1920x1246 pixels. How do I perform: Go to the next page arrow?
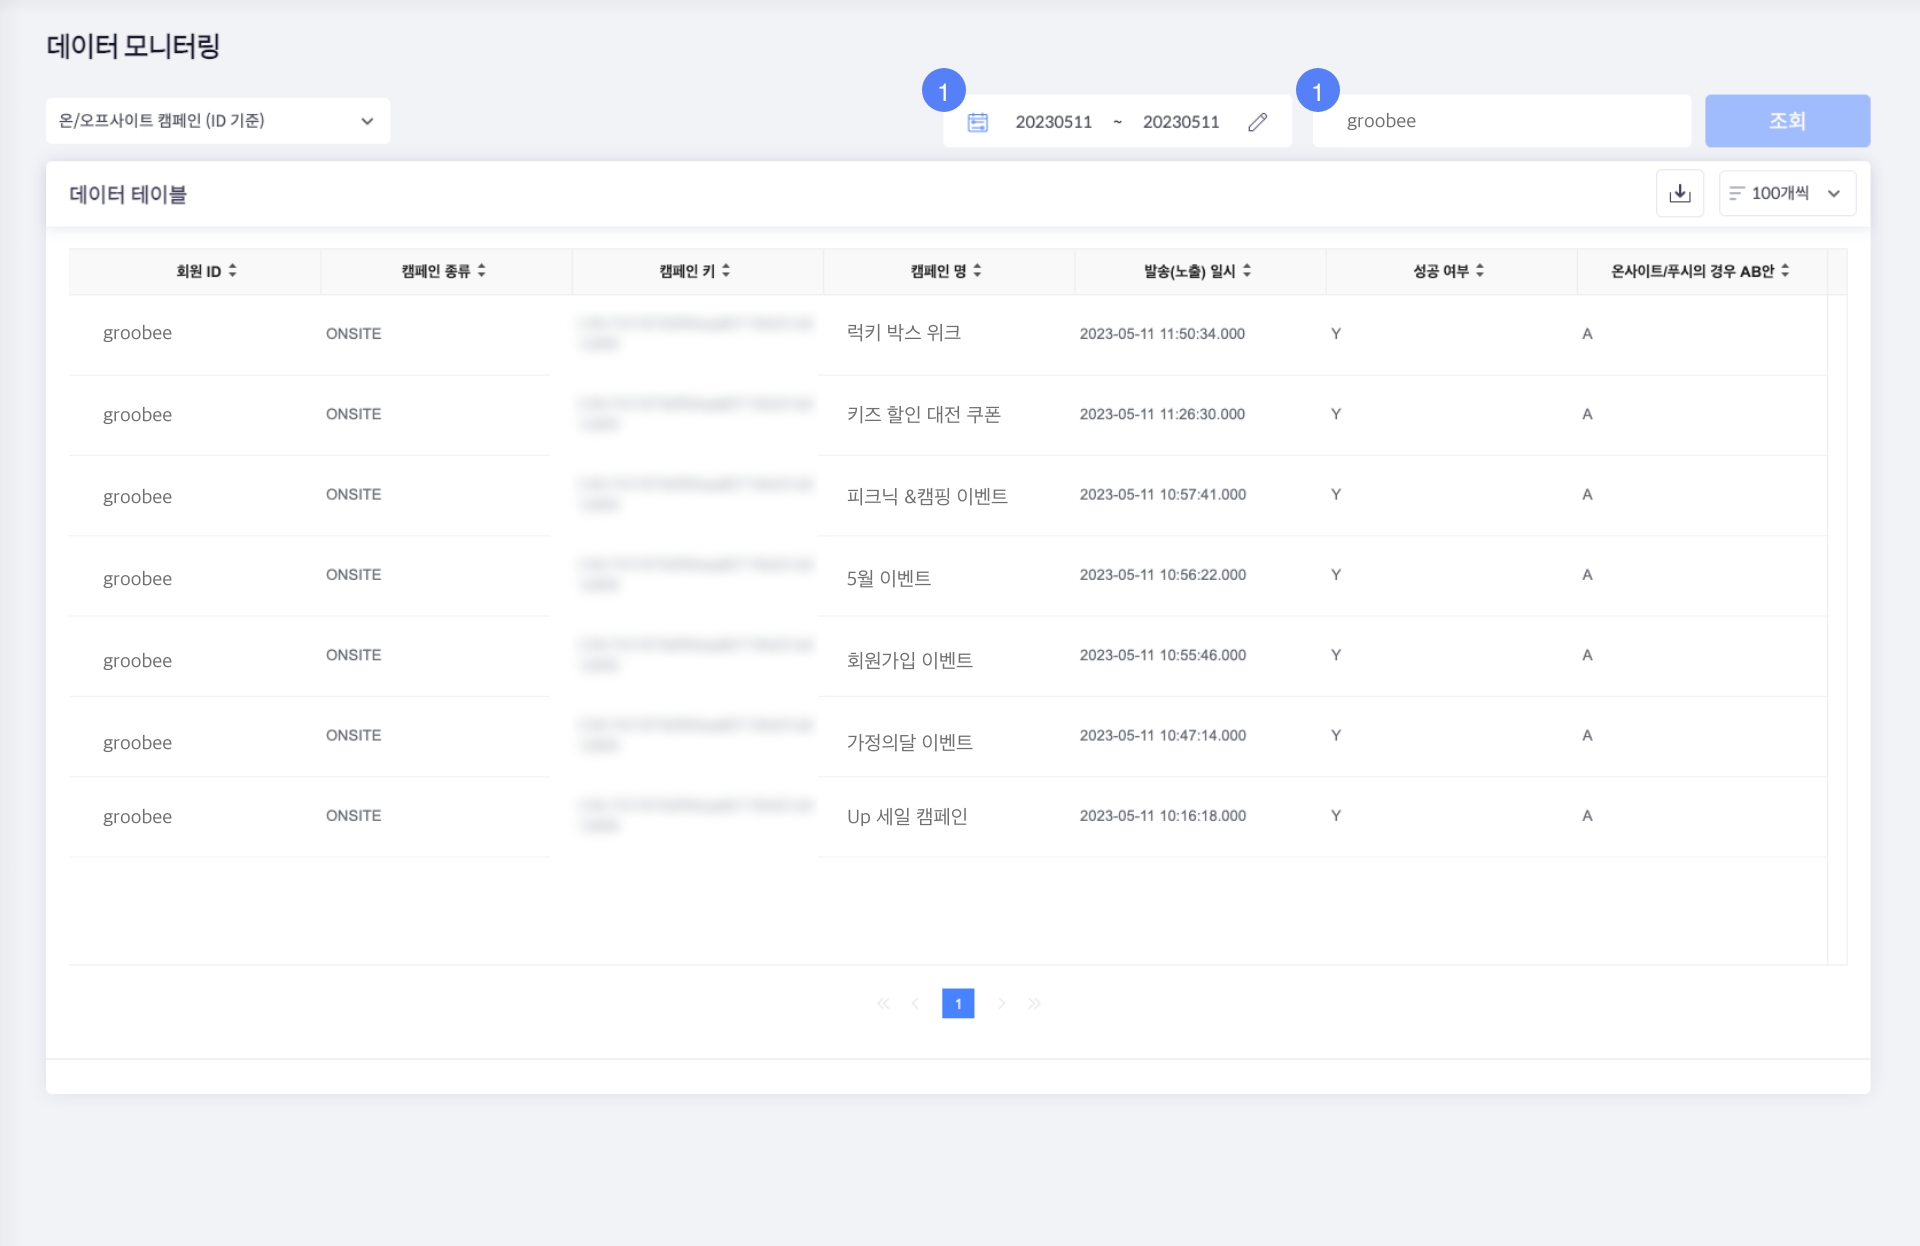[1001, 1003]
